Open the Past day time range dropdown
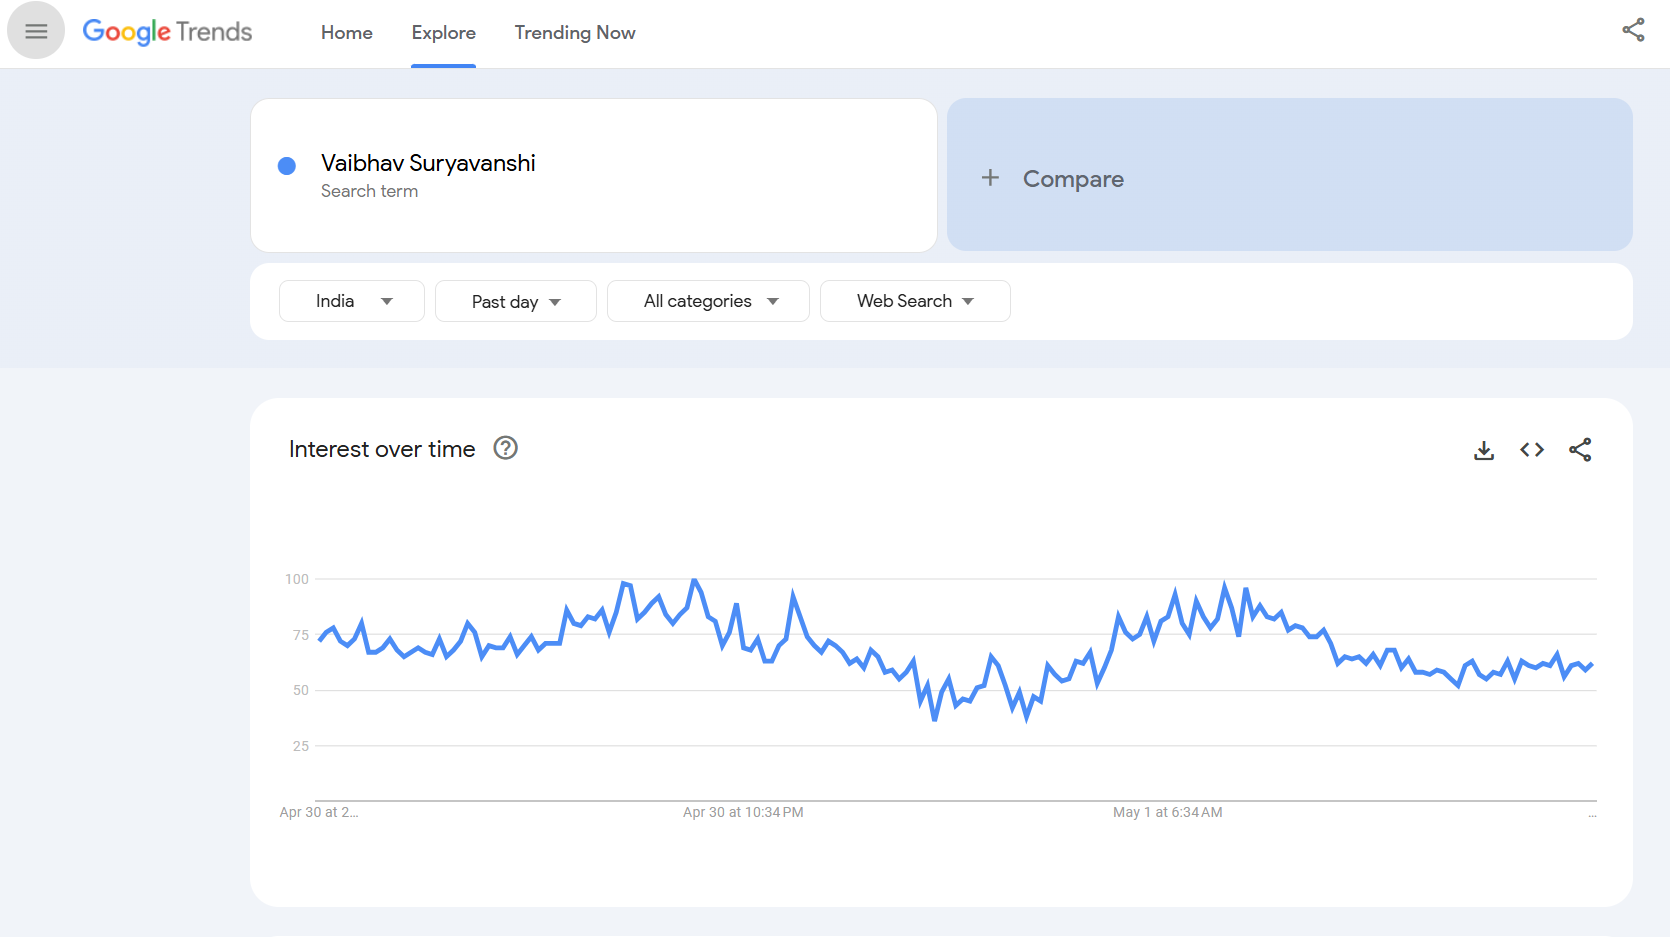Viewport: 1670px width, 937px height. point(516,301)
